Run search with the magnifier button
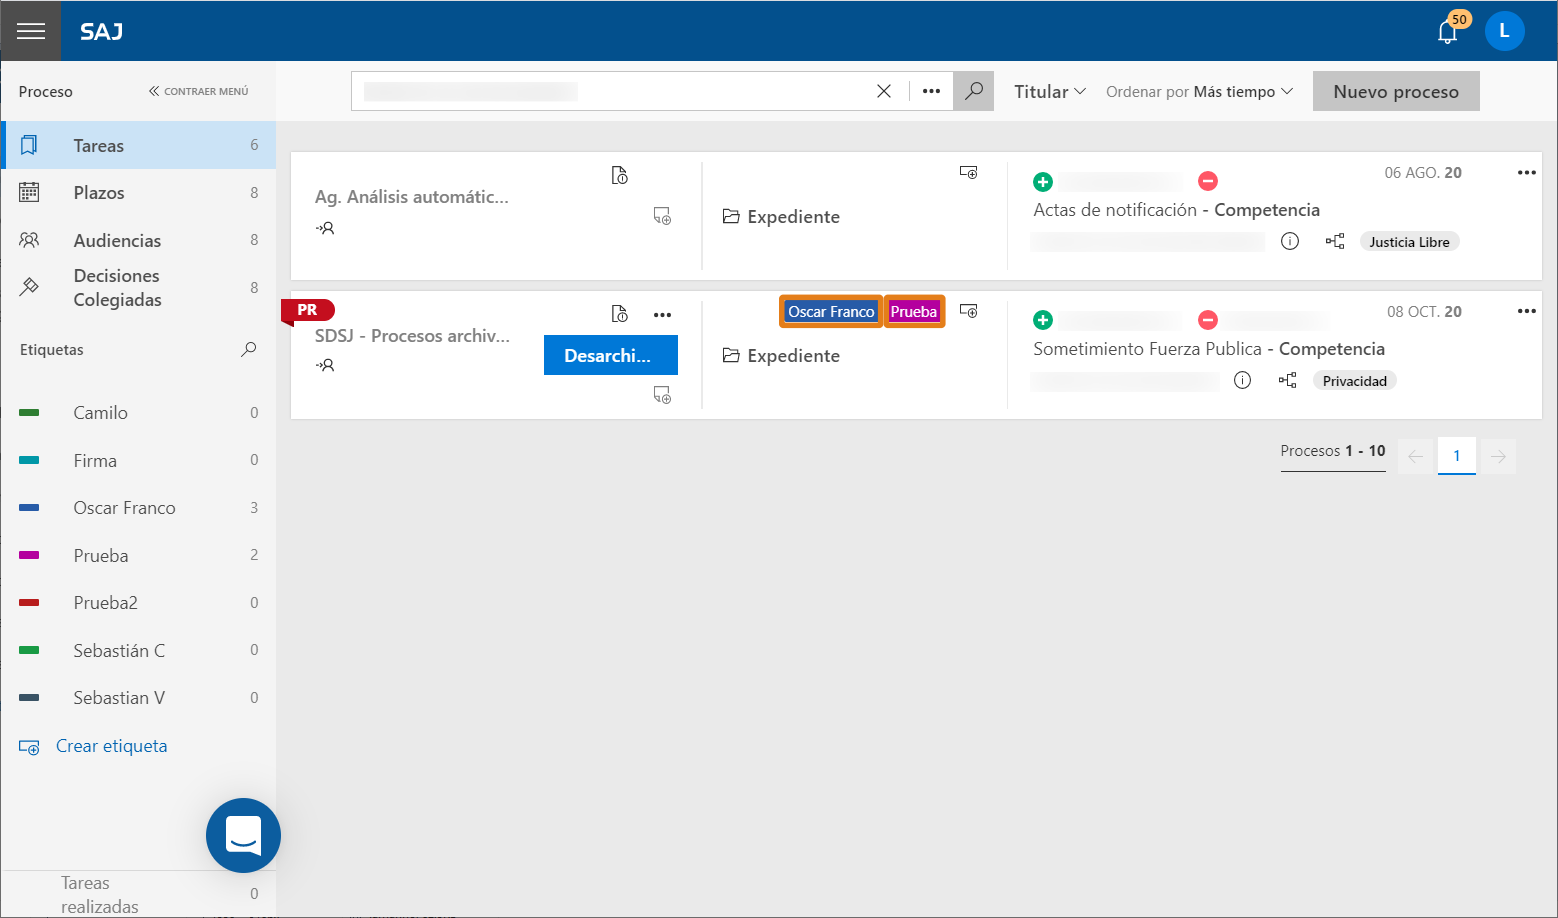 tap(973, 91)
